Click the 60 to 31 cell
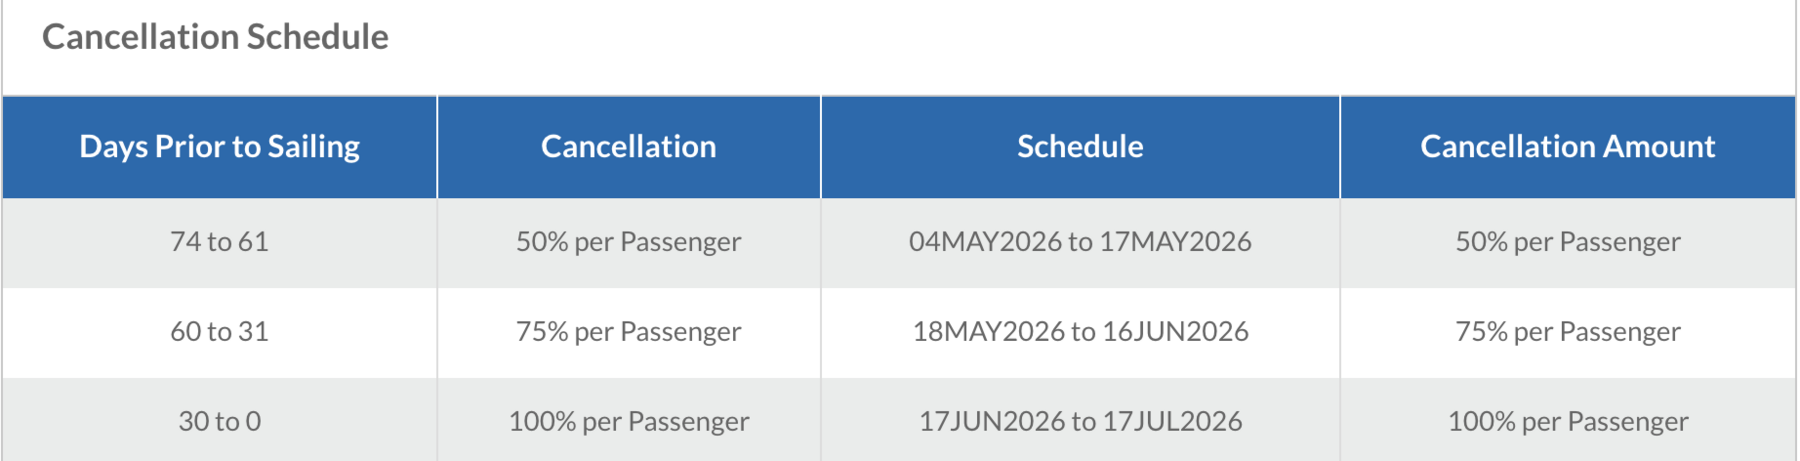This screenshot has width=1800, height=461. (x=219, y=332)
